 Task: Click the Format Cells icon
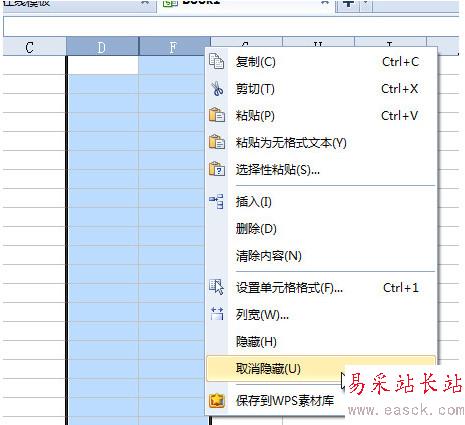click(216, 287)
